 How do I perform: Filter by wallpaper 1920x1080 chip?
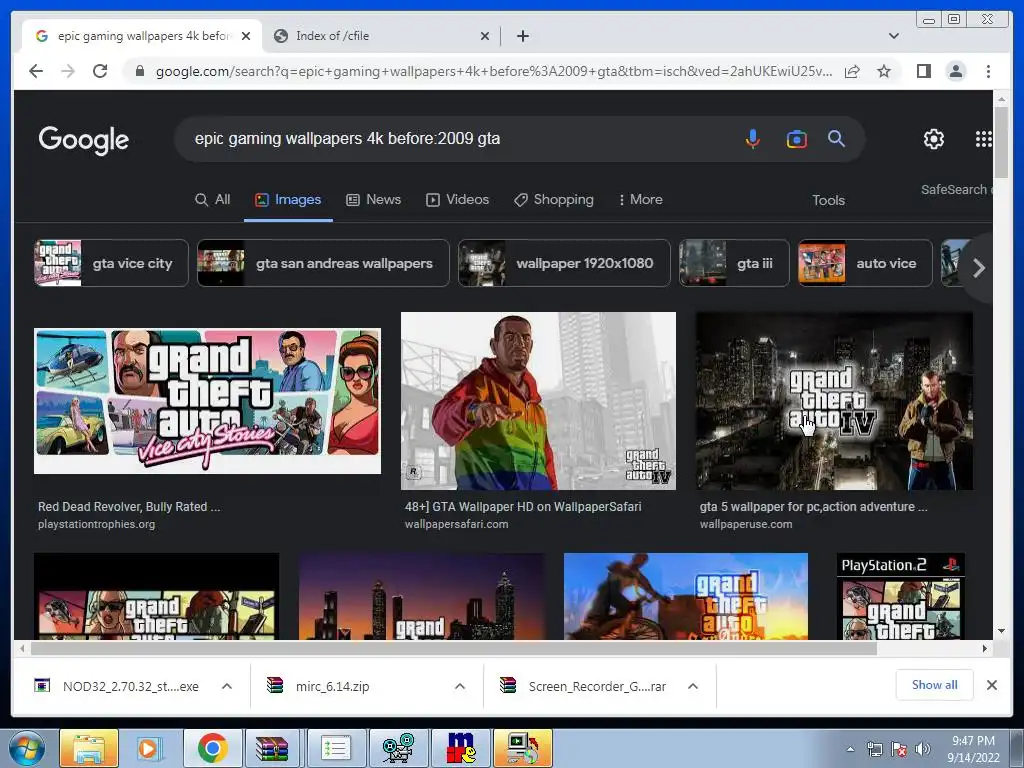click(564, 263)
